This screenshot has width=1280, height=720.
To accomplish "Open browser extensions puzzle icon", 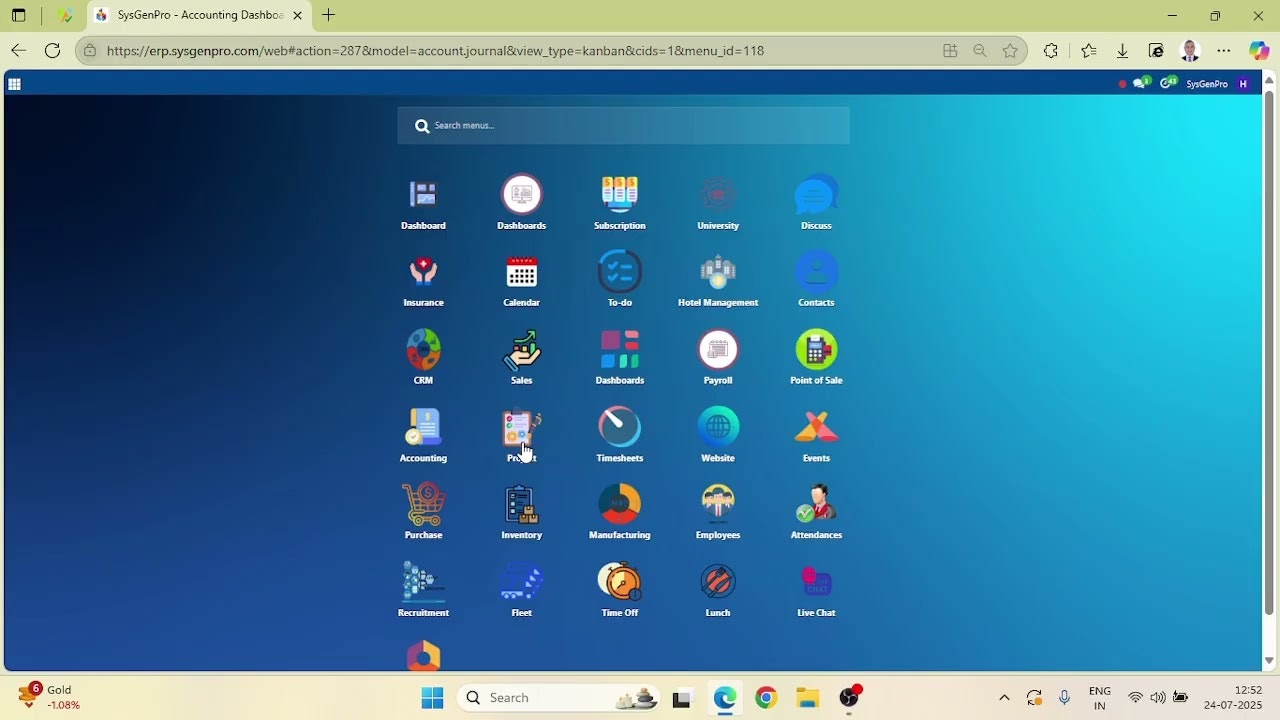I will pos(1050,50).
